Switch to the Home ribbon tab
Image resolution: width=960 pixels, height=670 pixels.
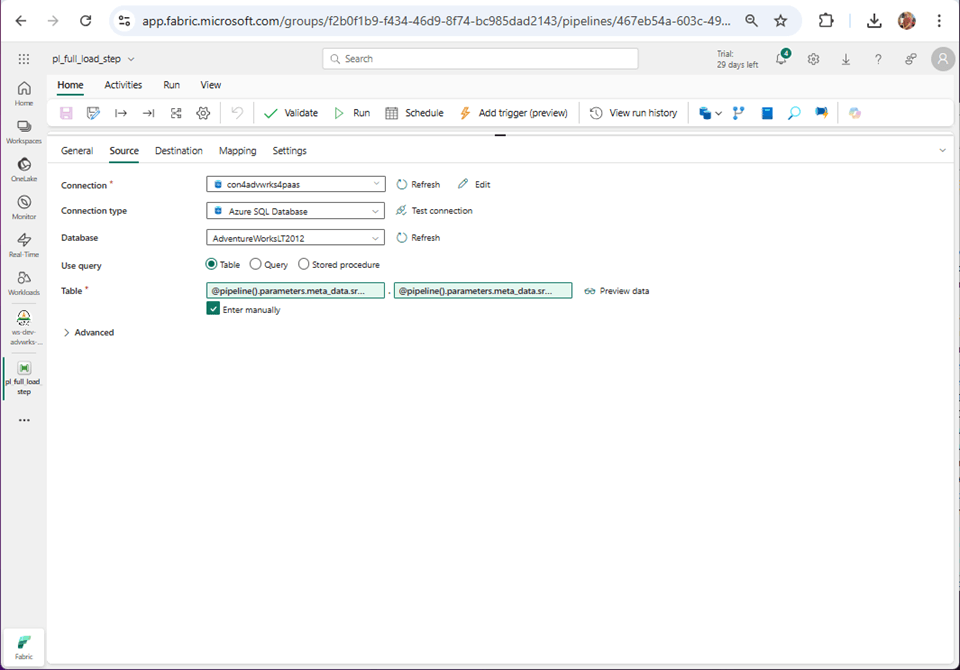[x=70, y=85]
